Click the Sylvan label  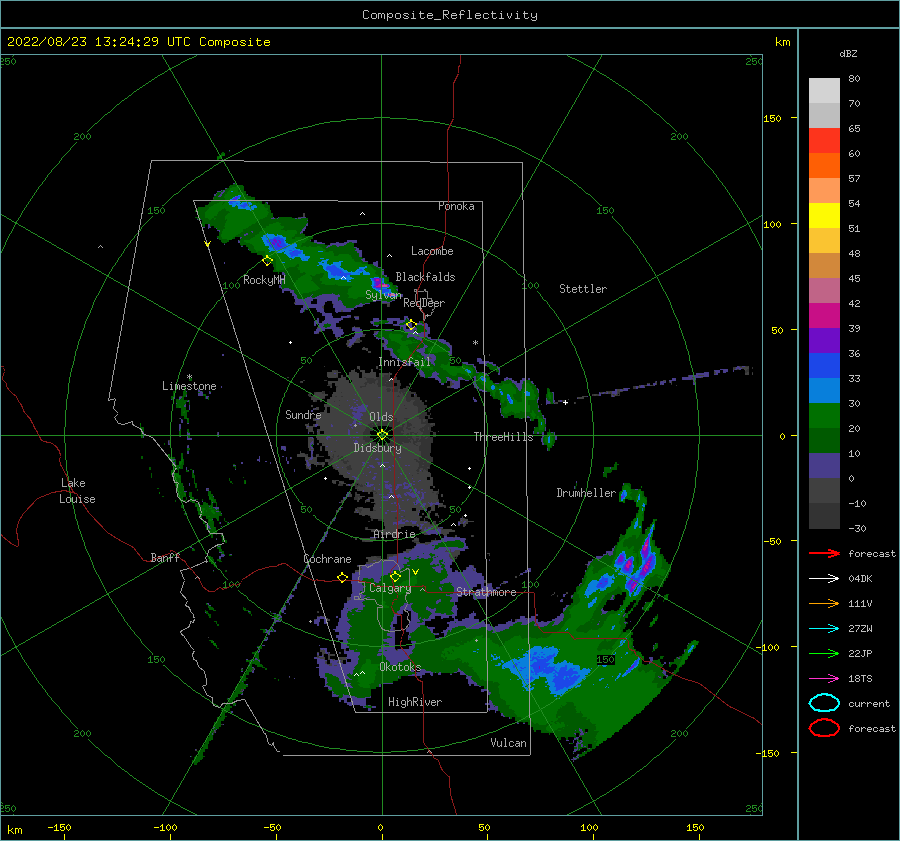coord(383,295)
